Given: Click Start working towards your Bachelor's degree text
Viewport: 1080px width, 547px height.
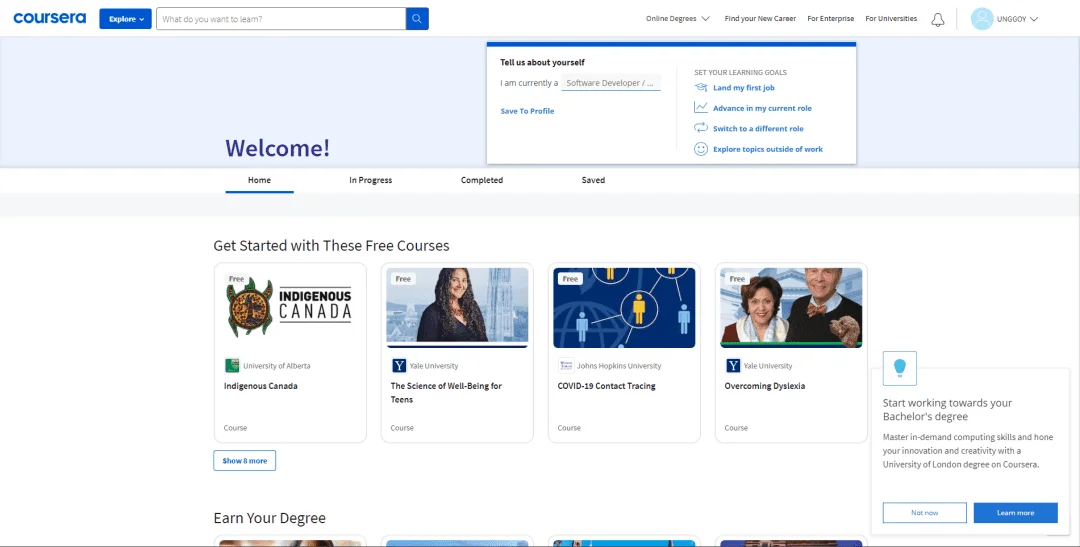Looking at the screenshot, I should coord(948,410).
